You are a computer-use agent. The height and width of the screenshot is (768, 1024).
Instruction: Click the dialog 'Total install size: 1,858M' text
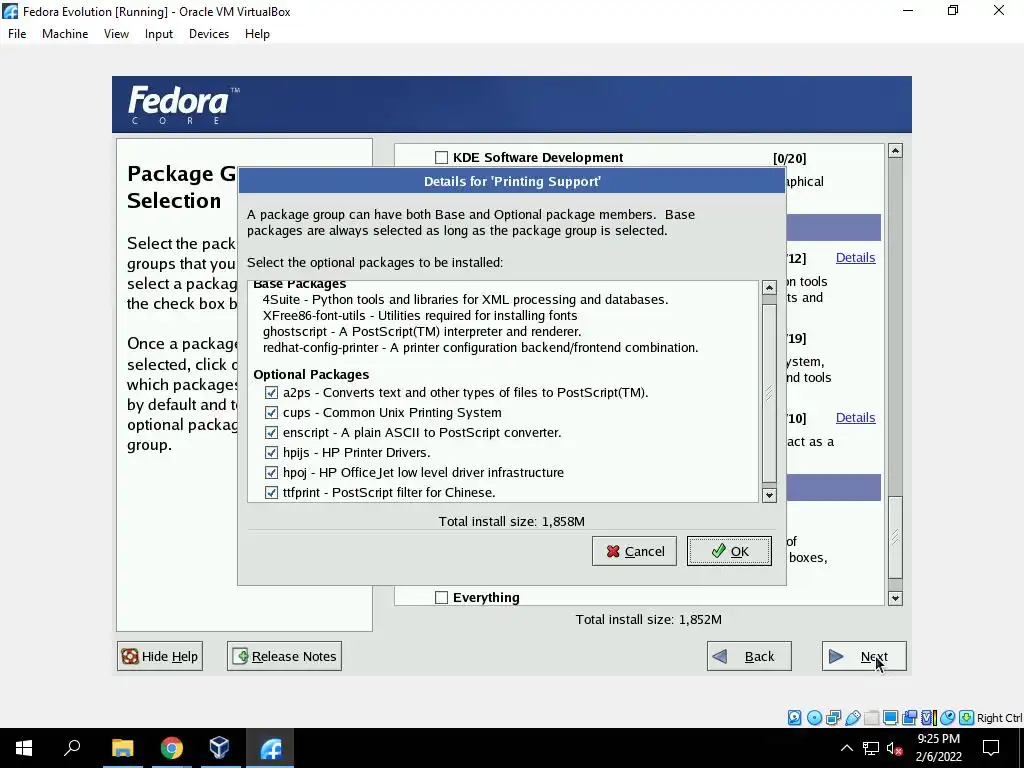pos(511,521)
